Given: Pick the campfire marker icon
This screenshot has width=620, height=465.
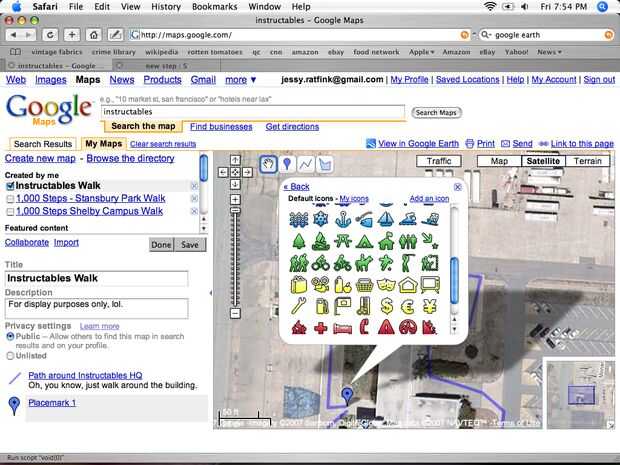Looking at the screenshot, I should (x=321, y=241).
